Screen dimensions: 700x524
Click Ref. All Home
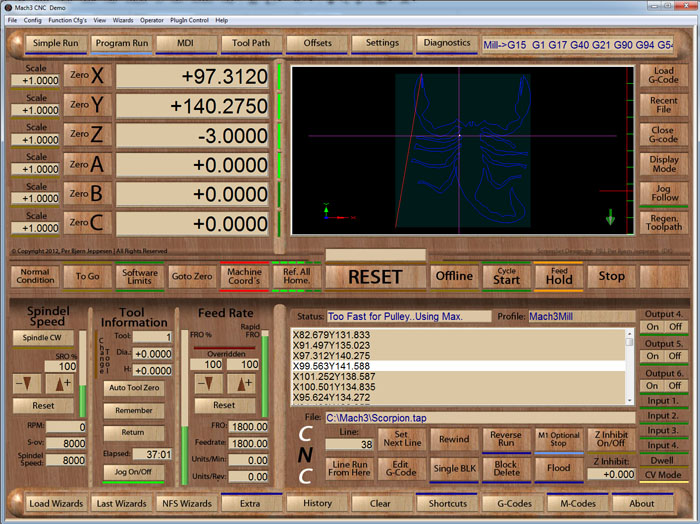296,276
